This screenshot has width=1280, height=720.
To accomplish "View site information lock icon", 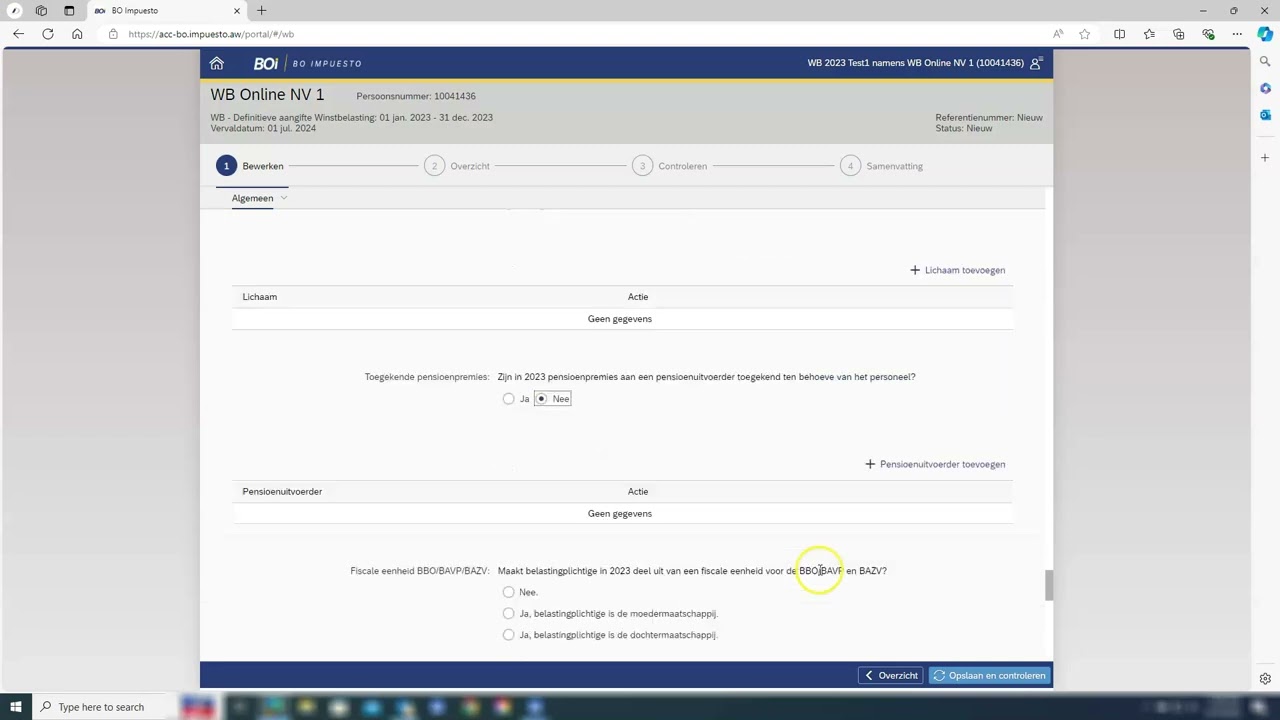I will point(113,34).
